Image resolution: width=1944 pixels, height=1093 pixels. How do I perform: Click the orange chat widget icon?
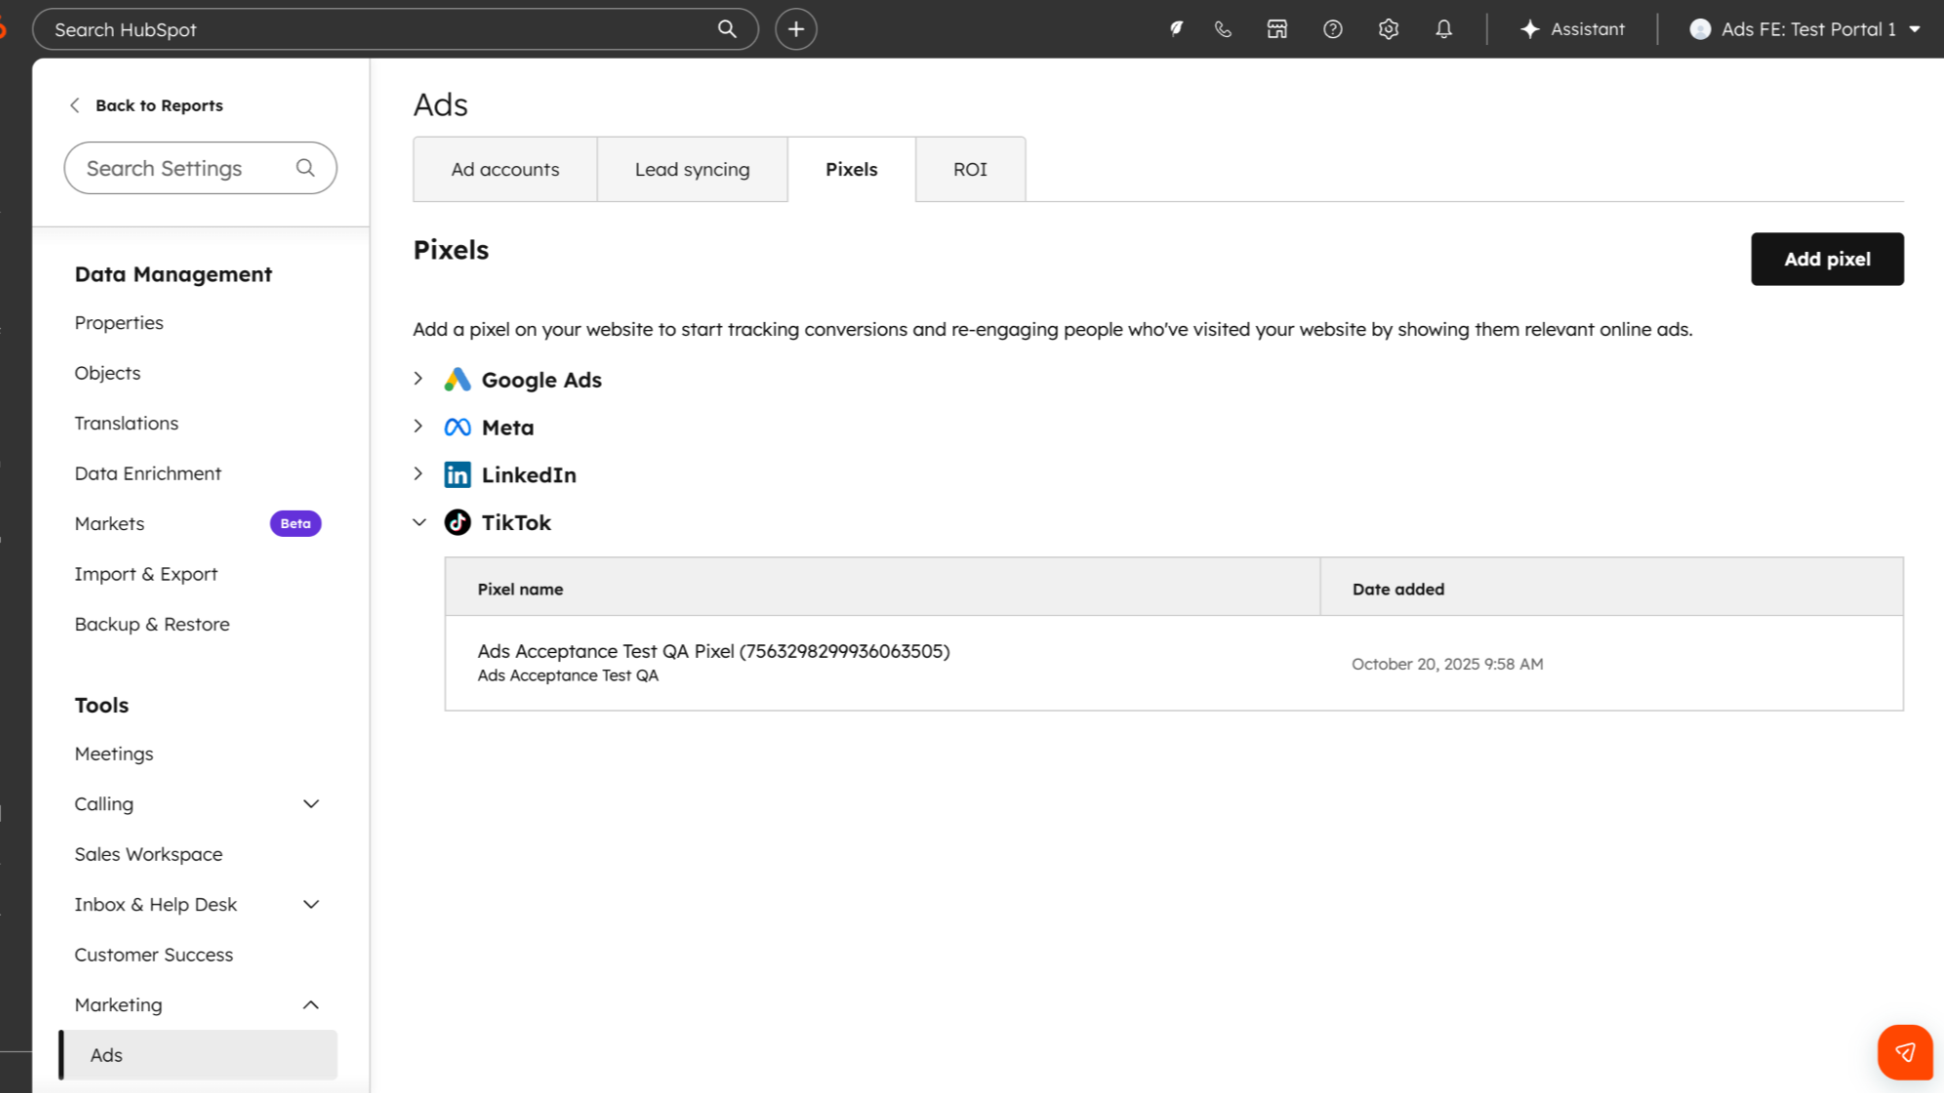[1905, 1052]
